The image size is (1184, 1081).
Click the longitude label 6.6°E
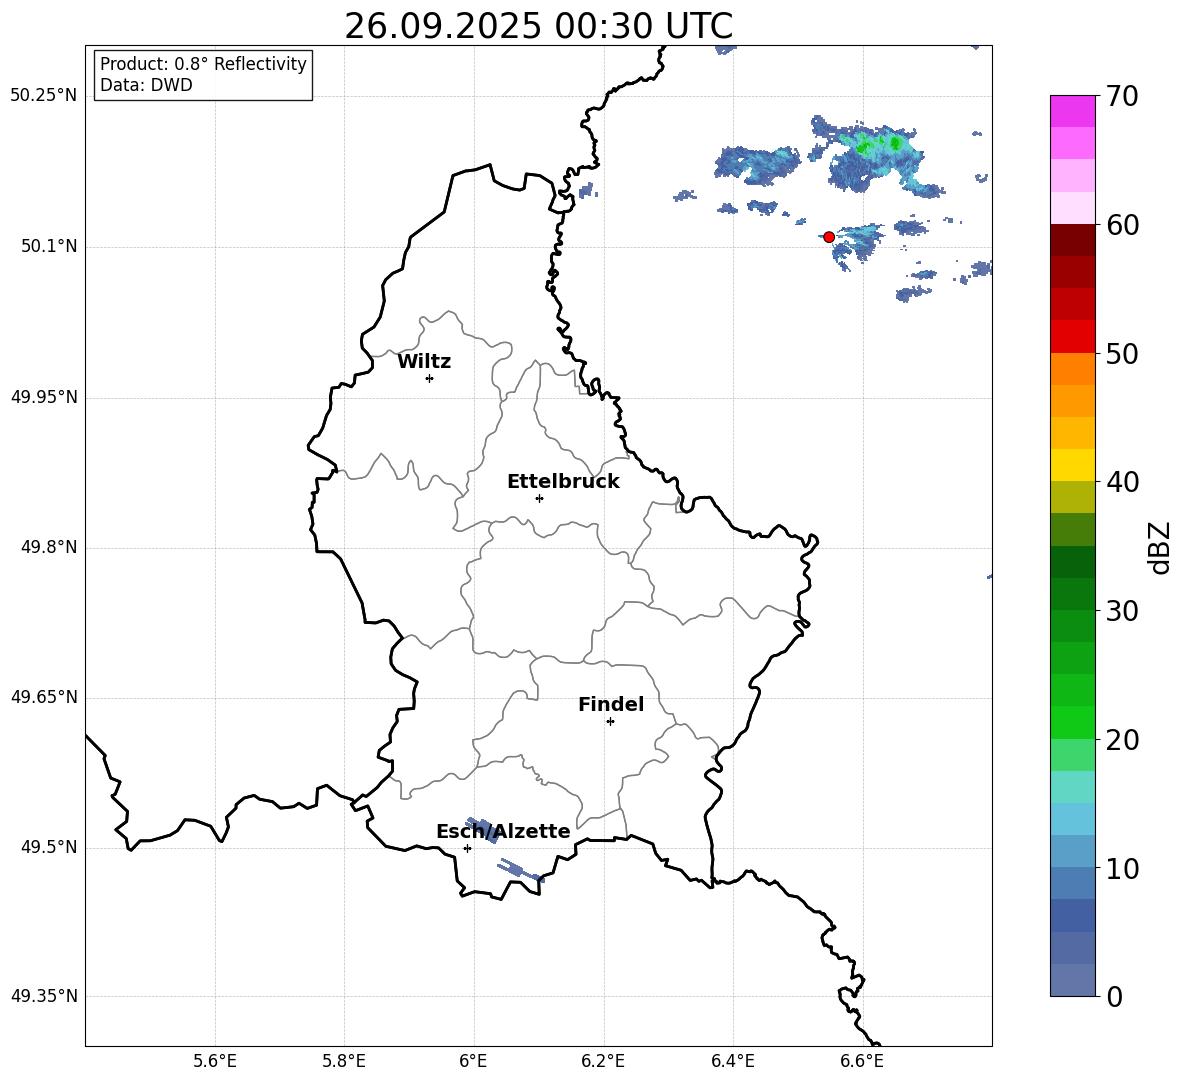tap(862, 1062)
